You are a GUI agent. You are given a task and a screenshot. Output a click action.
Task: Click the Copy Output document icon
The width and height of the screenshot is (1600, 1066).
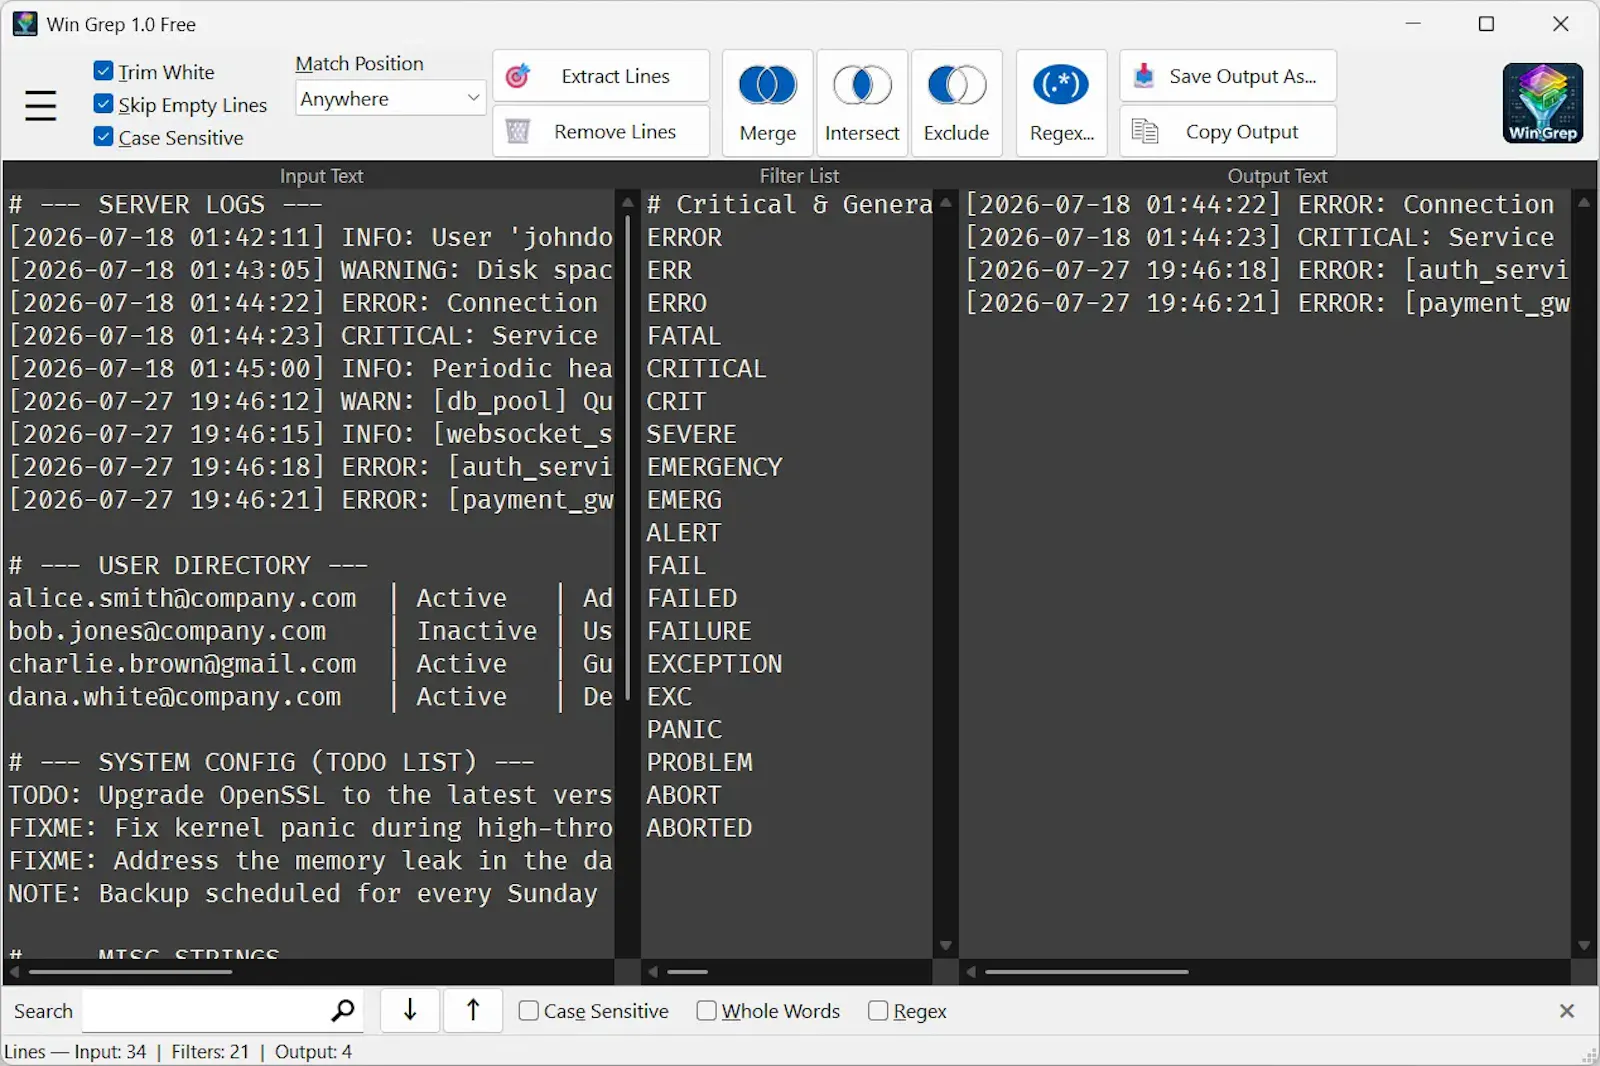click(1144, 131)
